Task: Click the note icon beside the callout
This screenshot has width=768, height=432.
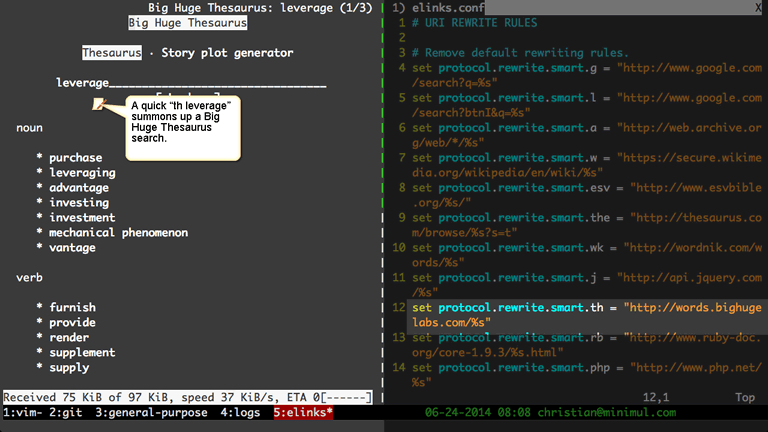Action: (99, 104)
